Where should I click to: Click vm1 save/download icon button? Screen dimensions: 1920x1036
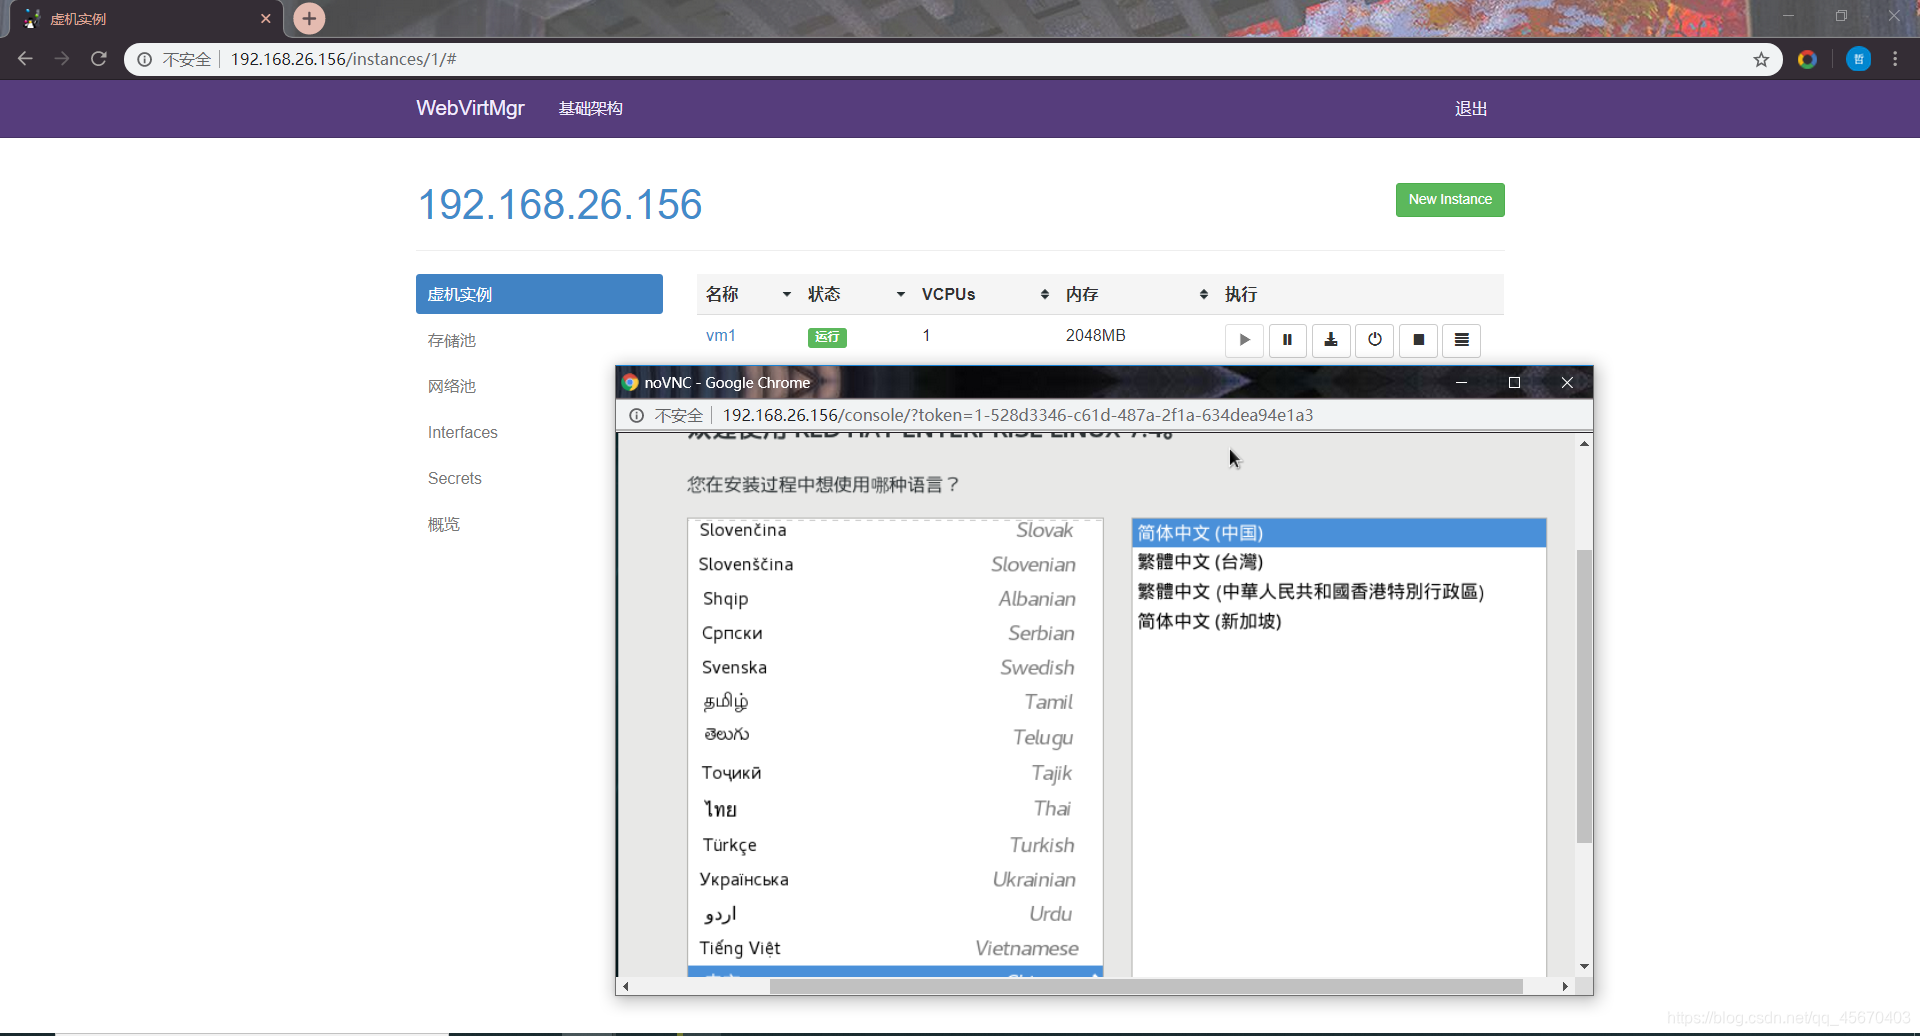tap(1331, 340)
